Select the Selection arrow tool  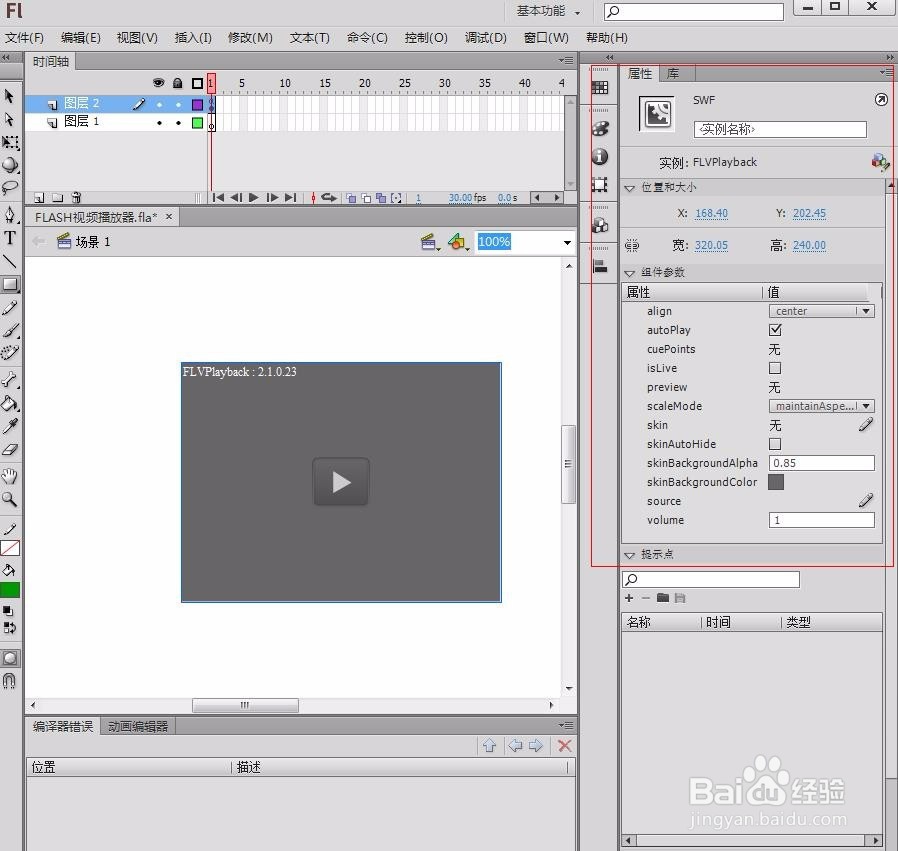(9, 96)
